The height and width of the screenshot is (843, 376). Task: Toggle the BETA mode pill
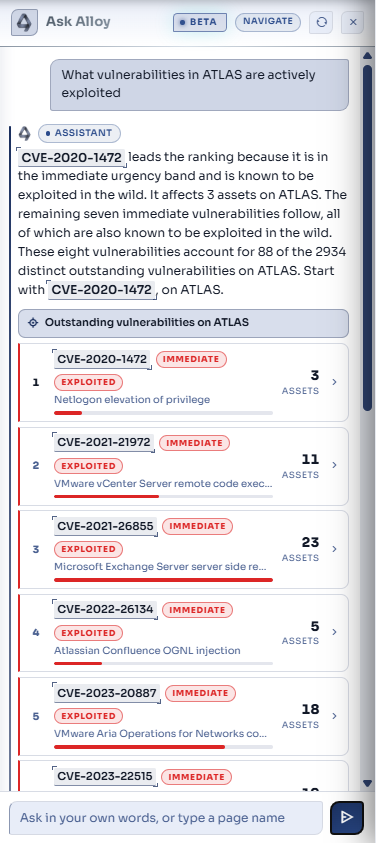(200, 22)
